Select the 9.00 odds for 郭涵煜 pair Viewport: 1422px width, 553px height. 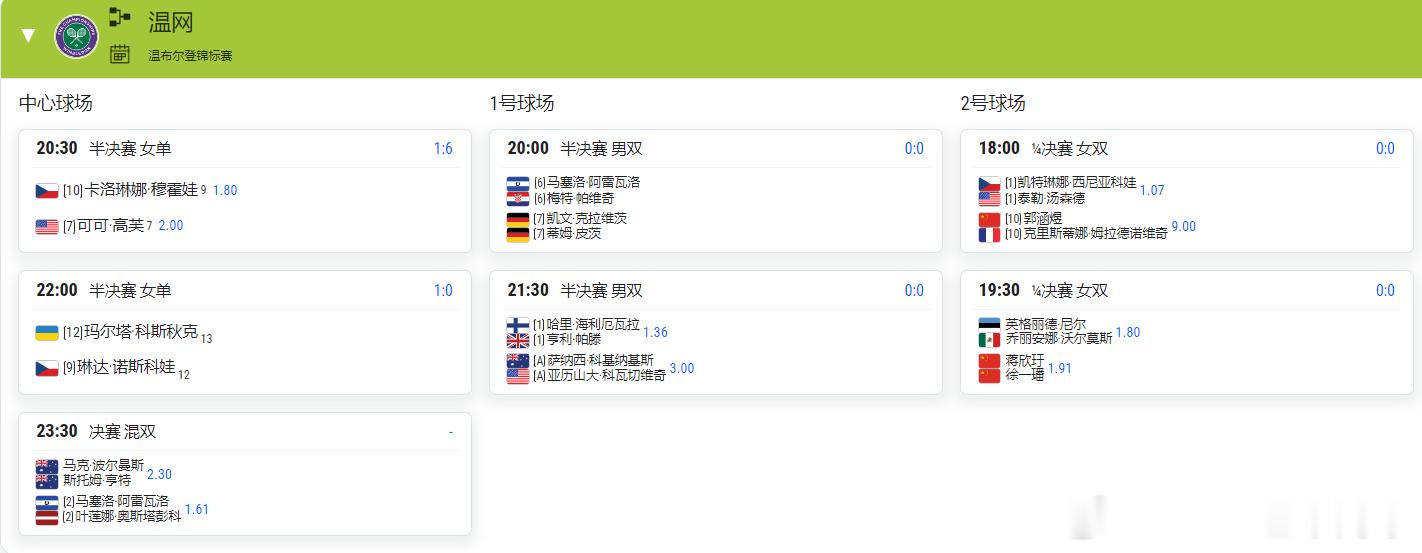coord(1184,227)
